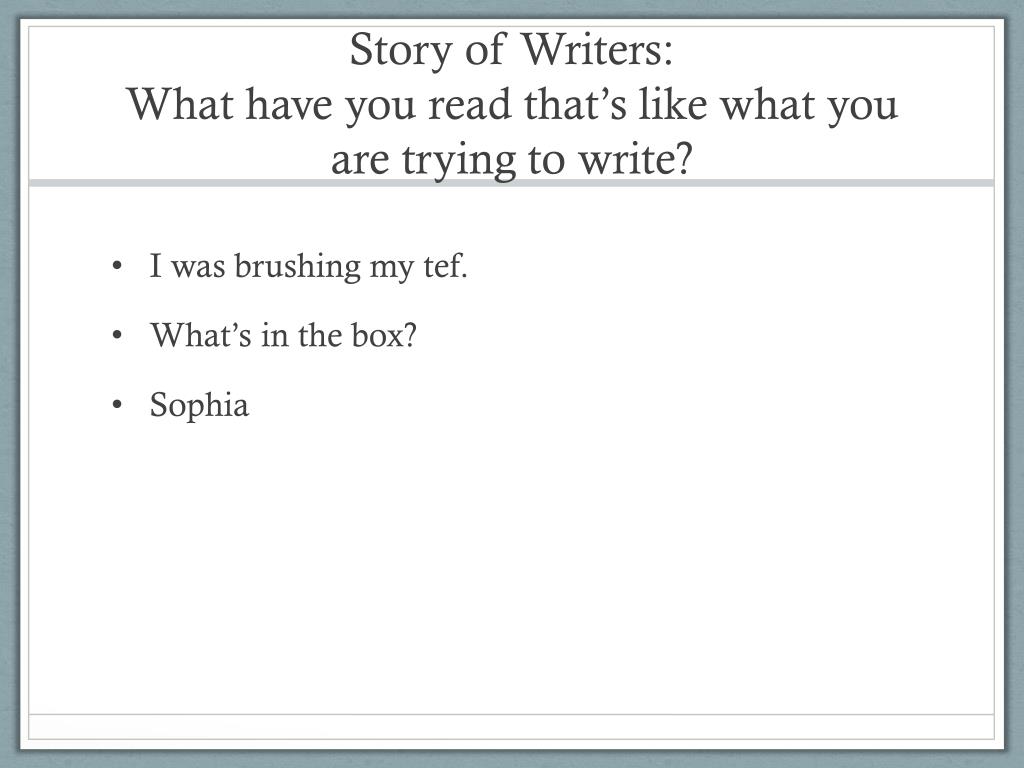Image resolution: width=1024 pixels, height=768 pixels.
Task: Click the "are trying to write?" title line
Action: (511, 159)
